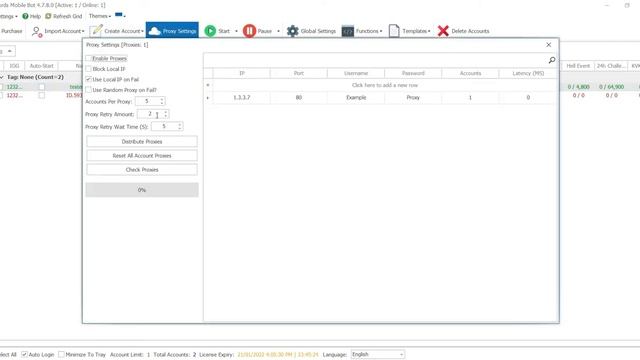
Task: Select the Example username cell
Action: click(x=356, y=98)
